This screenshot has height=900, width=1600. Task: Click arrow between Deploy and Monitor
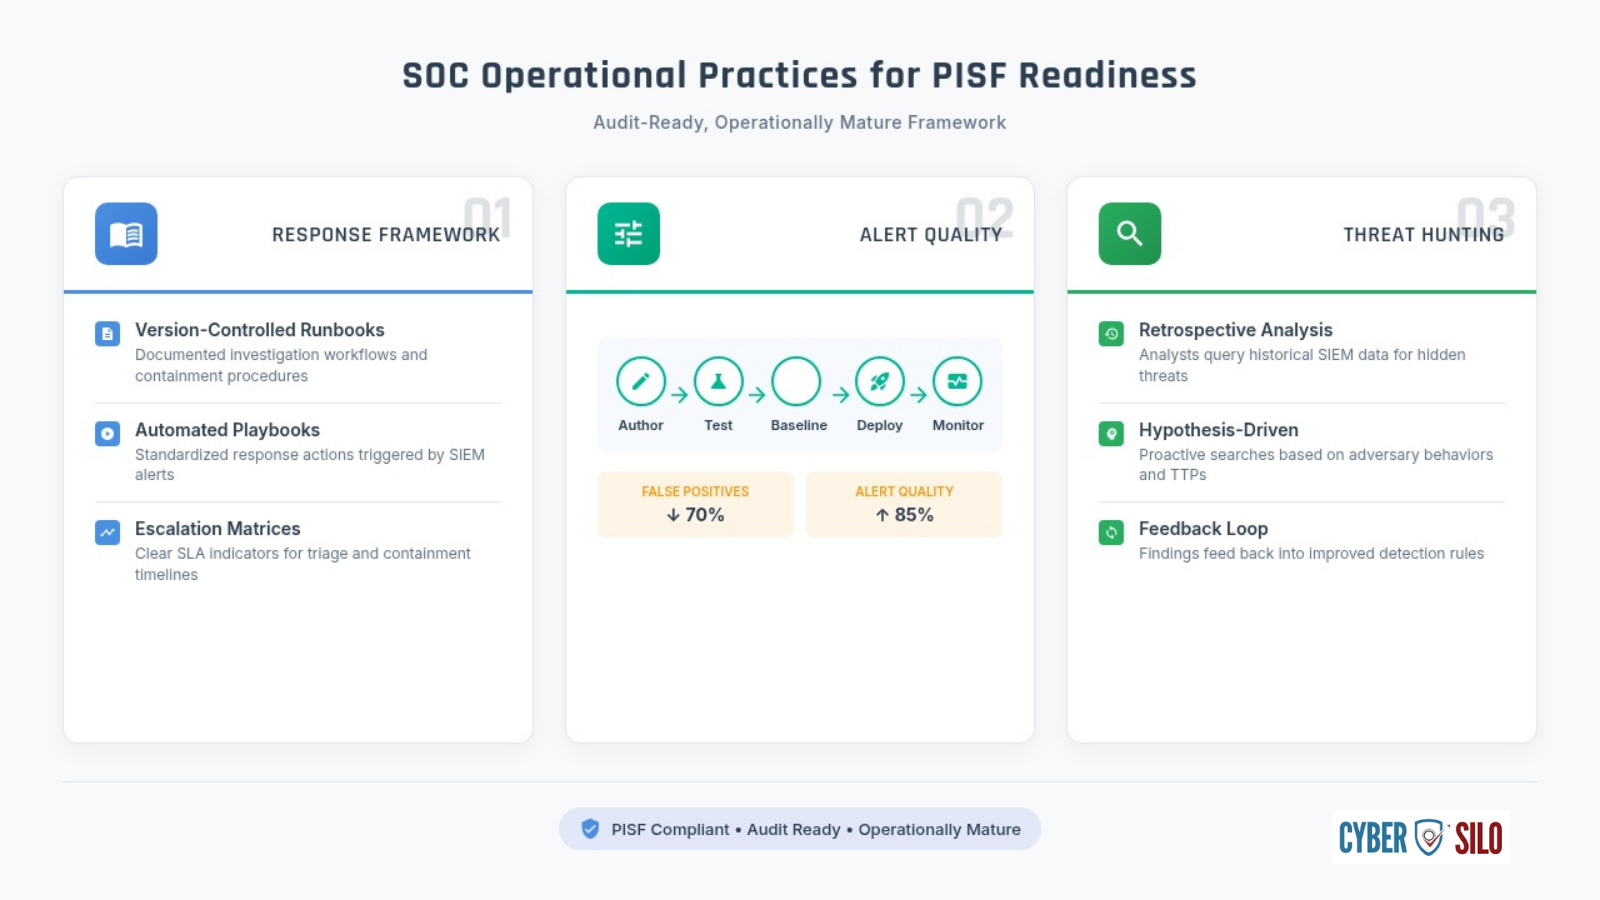pyautogui.click(x=919, y=395)
